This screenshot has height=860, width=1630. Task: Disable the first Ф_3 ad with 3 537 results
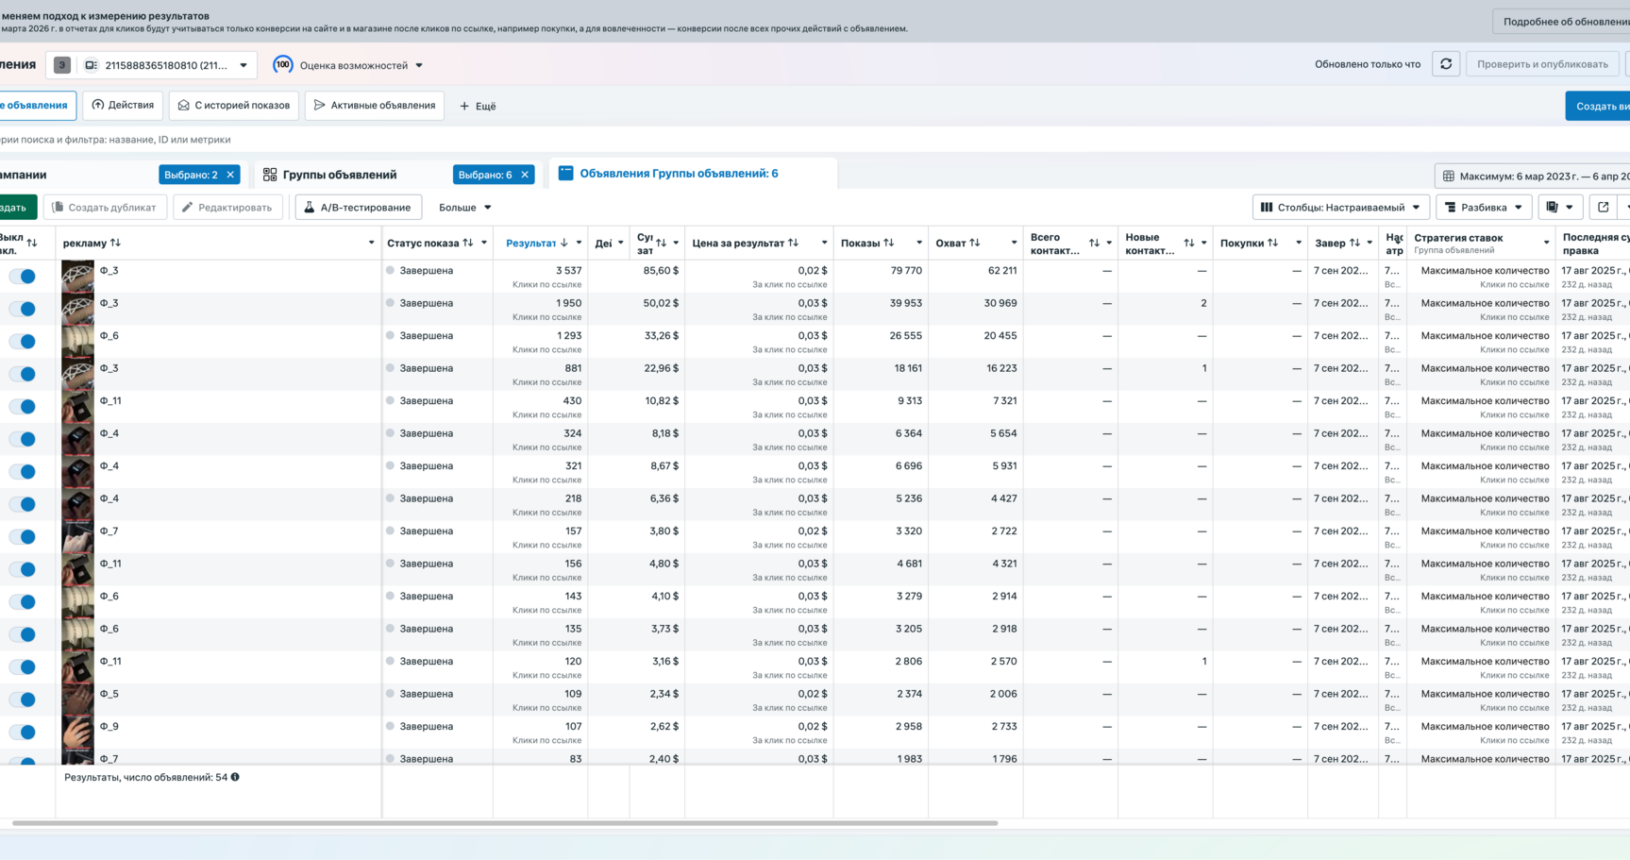23,276
